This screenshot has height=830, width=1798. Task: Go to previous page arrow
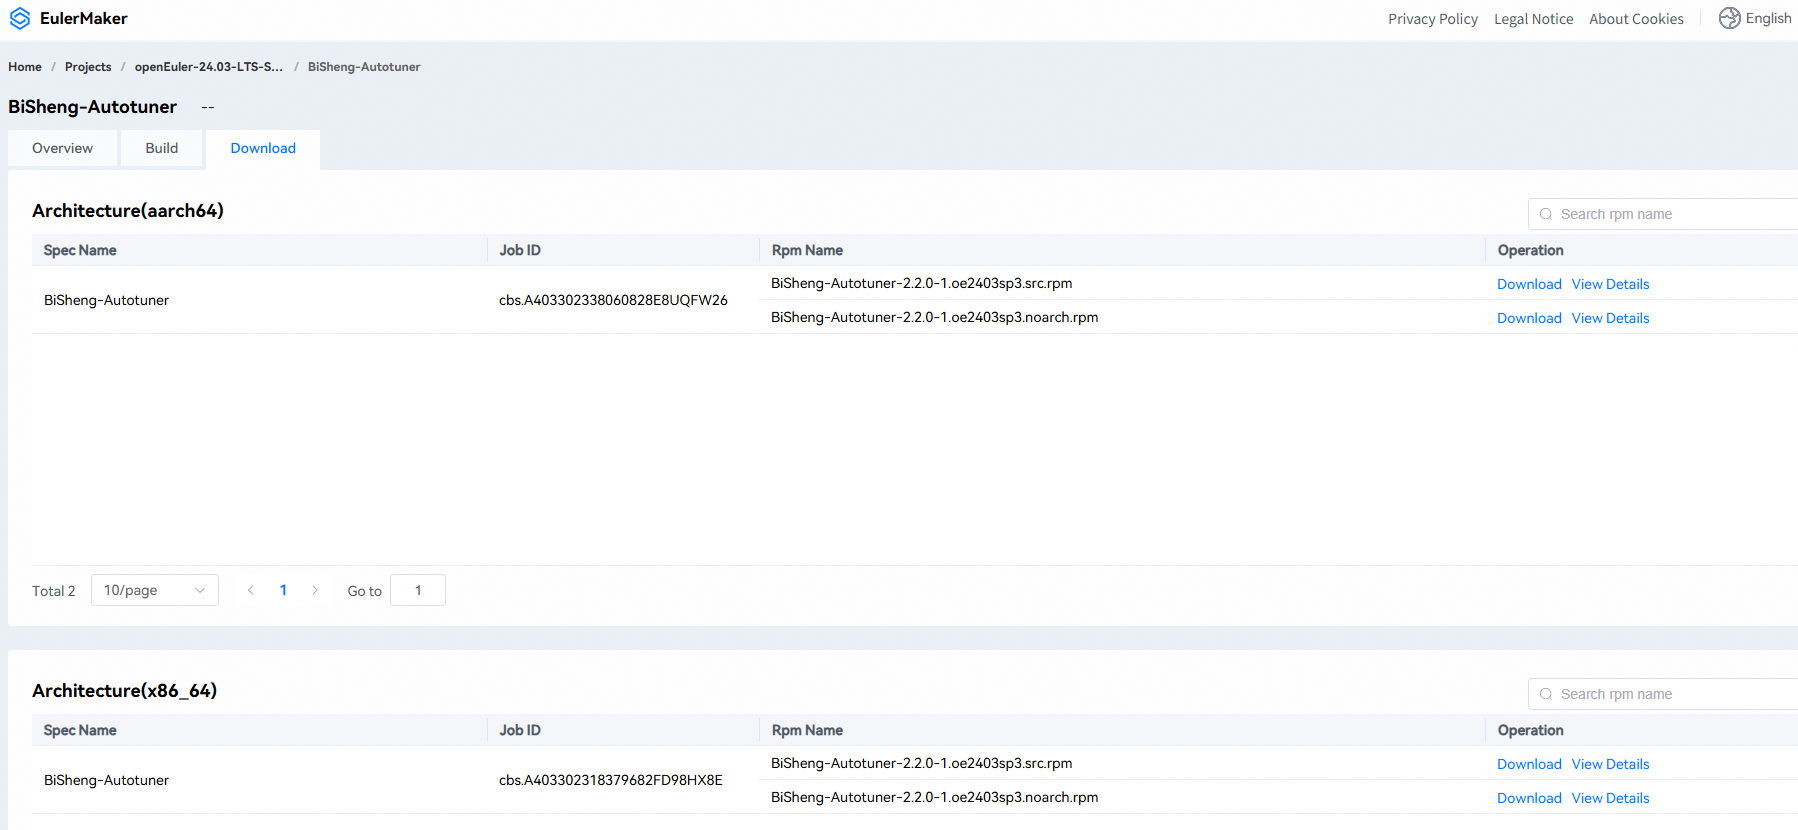click(x=251, y=590)
